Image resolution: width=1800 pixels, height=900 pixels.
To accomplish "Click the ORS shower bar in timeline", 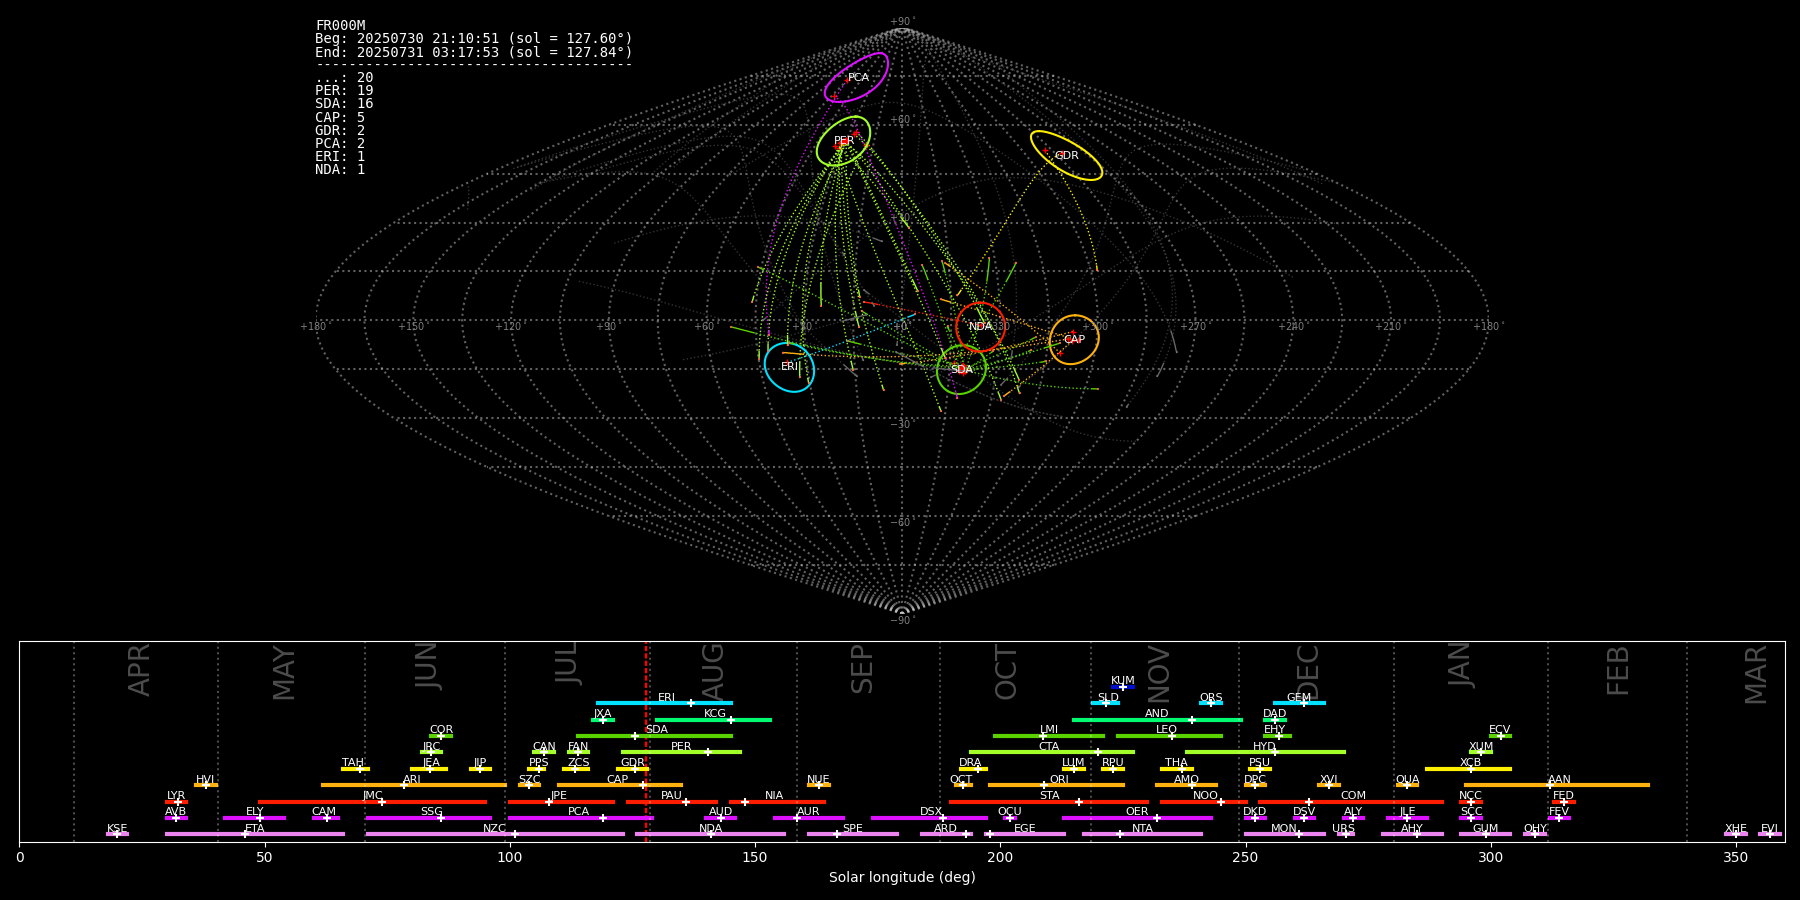I will (1211, 703).
